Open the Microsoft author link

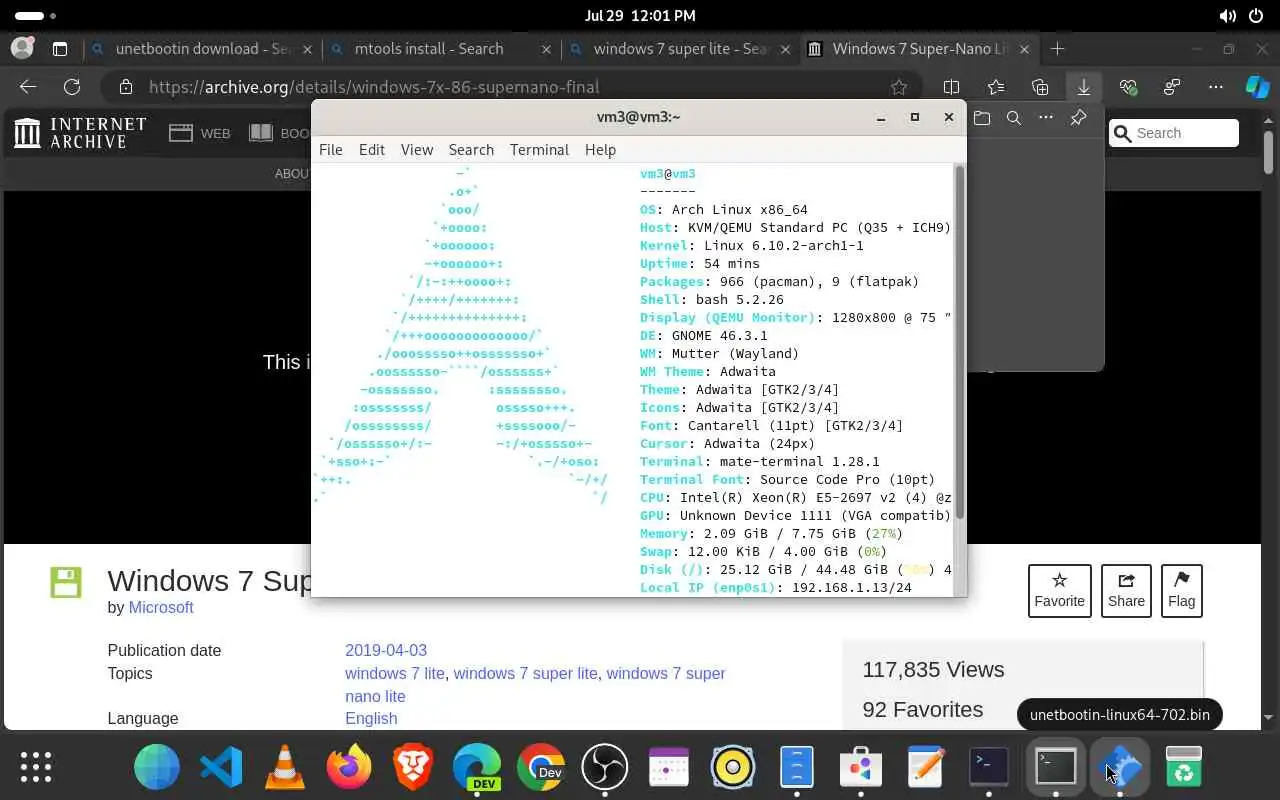point(161,607)
